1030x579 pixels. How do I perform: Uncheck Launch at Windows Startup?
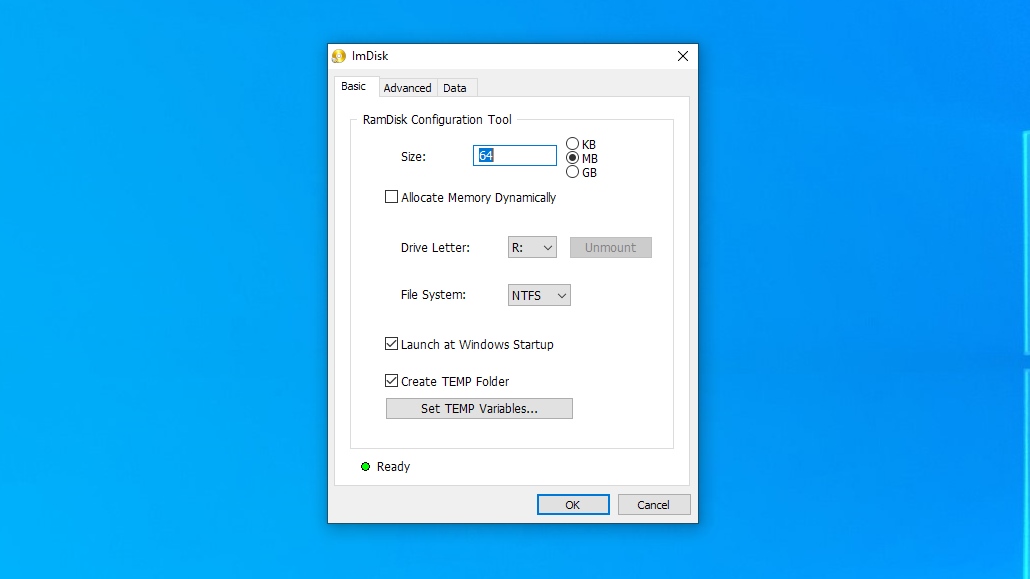pyautogui.click(x=392, y=344)
